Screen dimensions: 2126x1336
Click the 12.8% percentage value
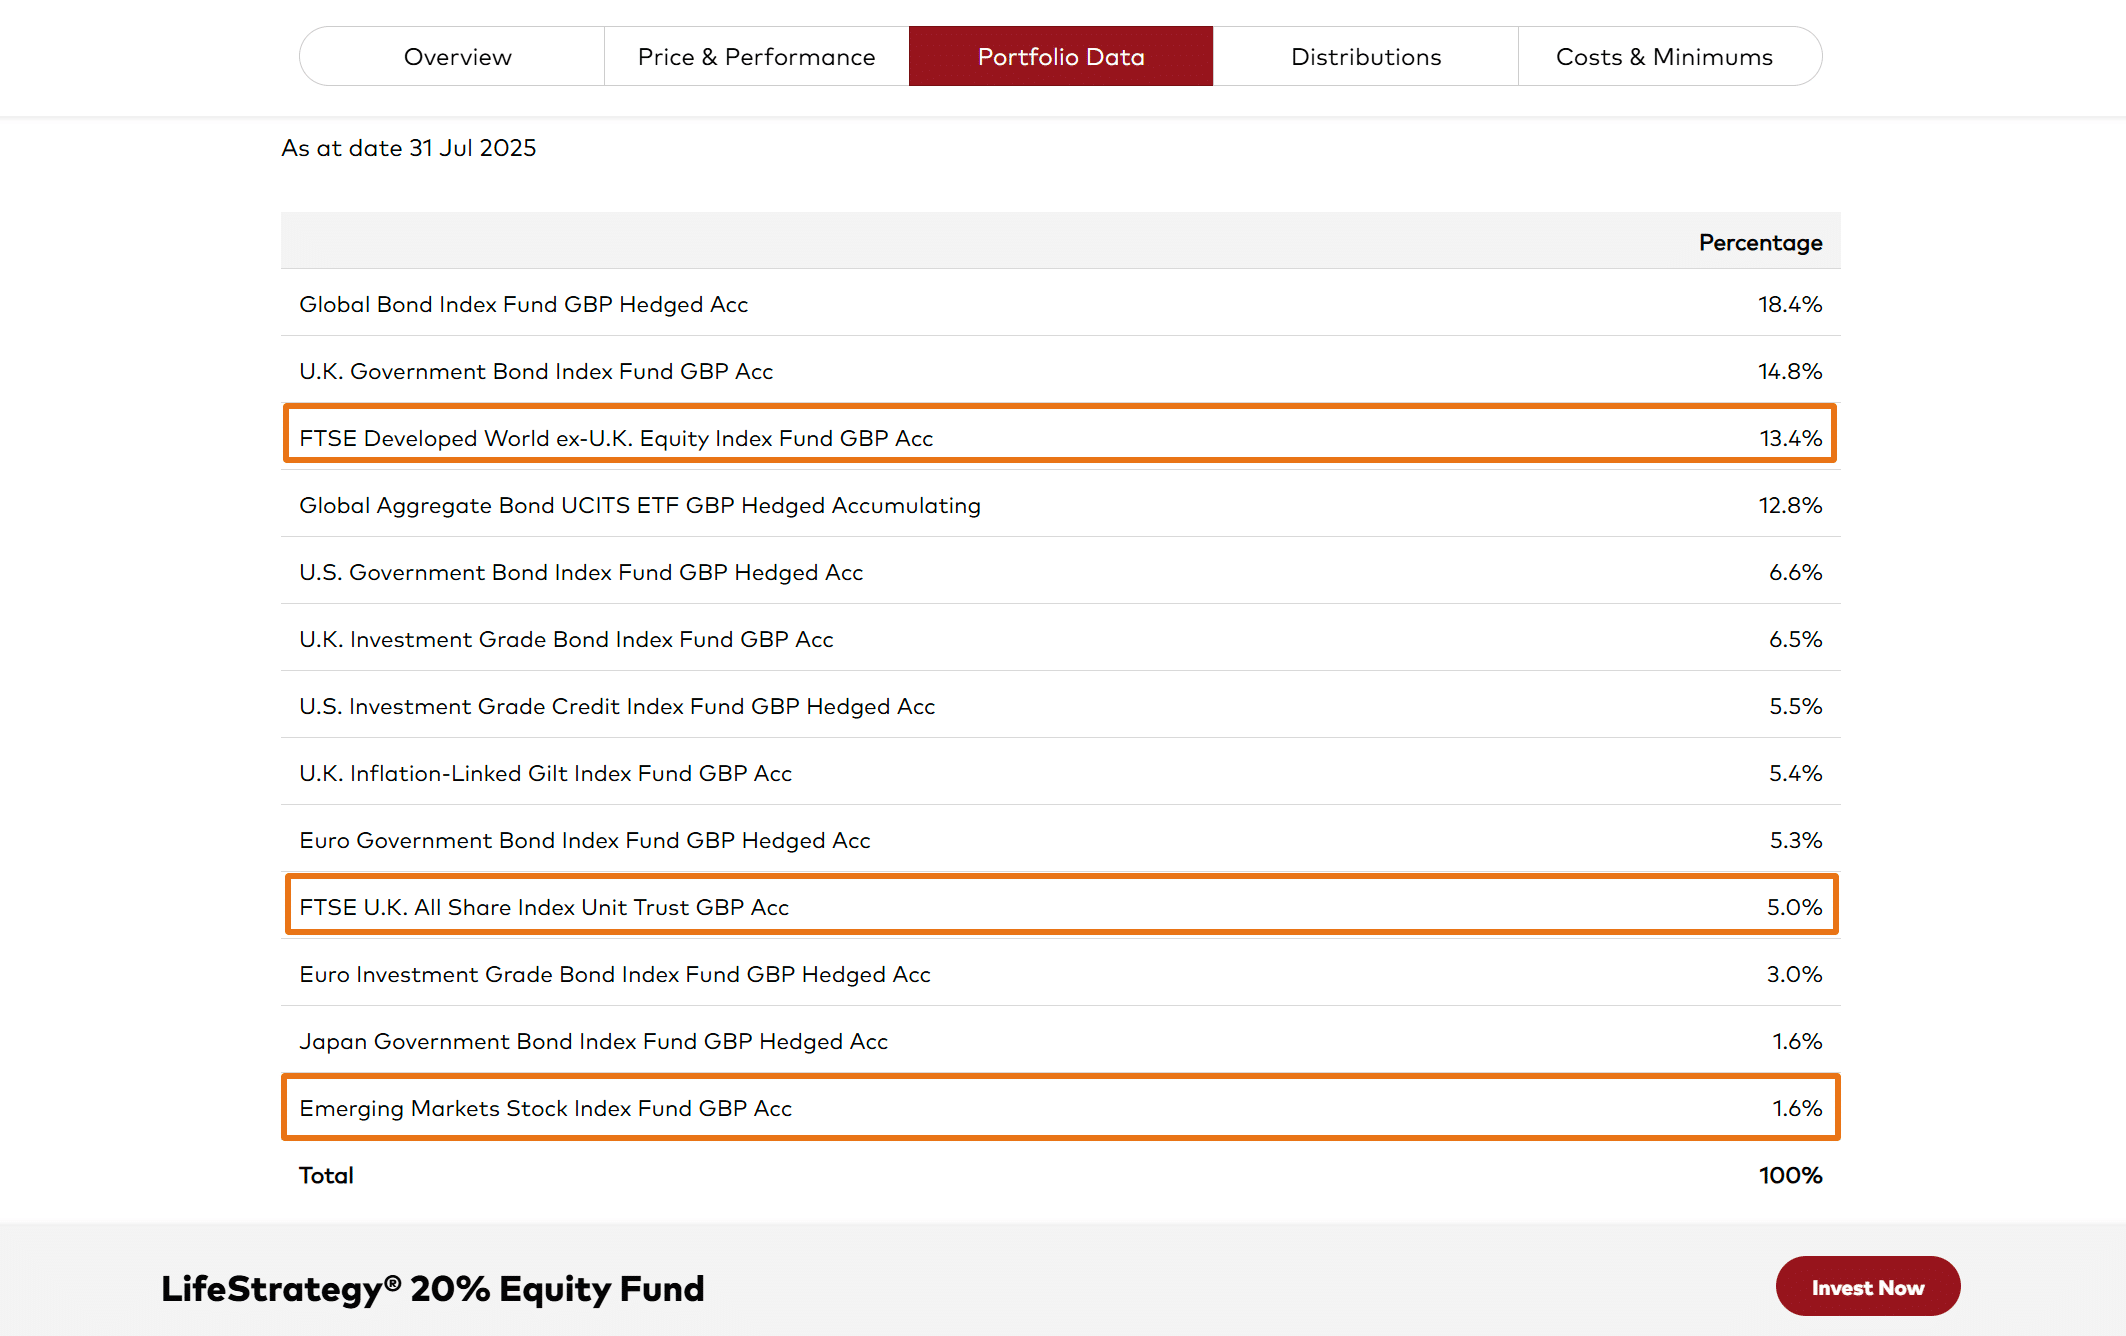1790,505
